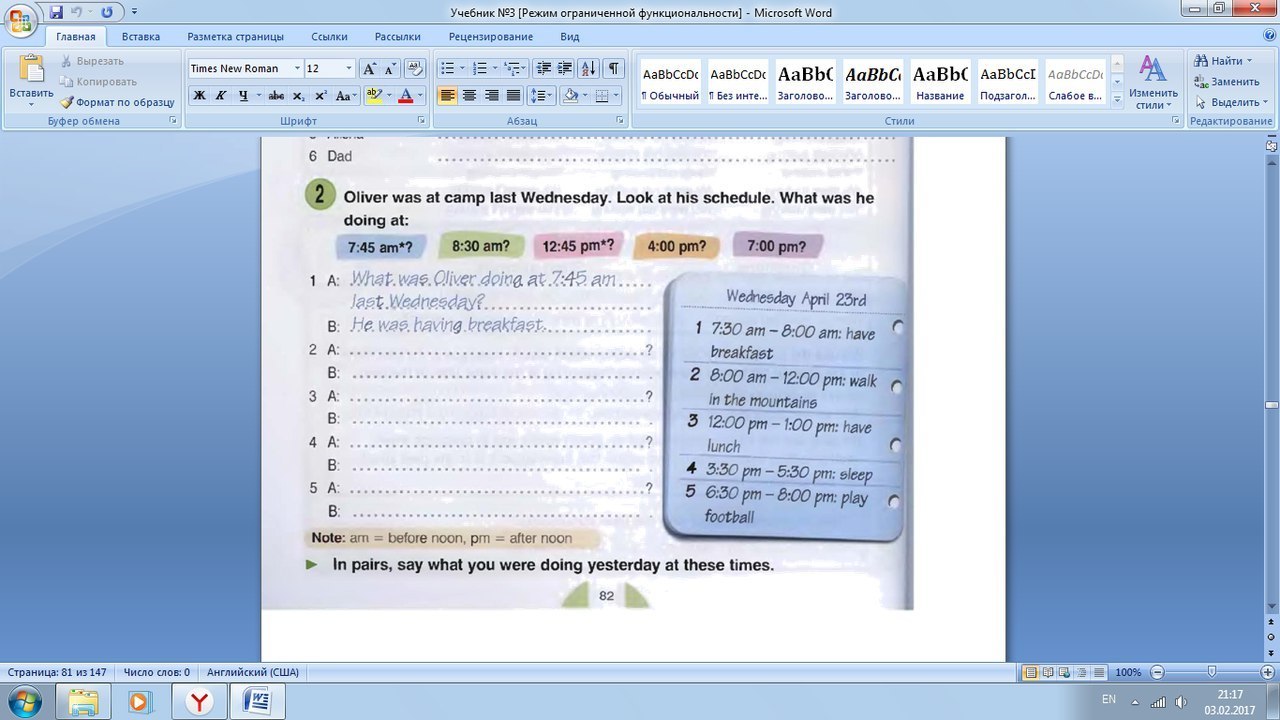Decrease font size with the shrink font icon
The width and height of the screenshot is (1280, 720).
pos(389,68)
